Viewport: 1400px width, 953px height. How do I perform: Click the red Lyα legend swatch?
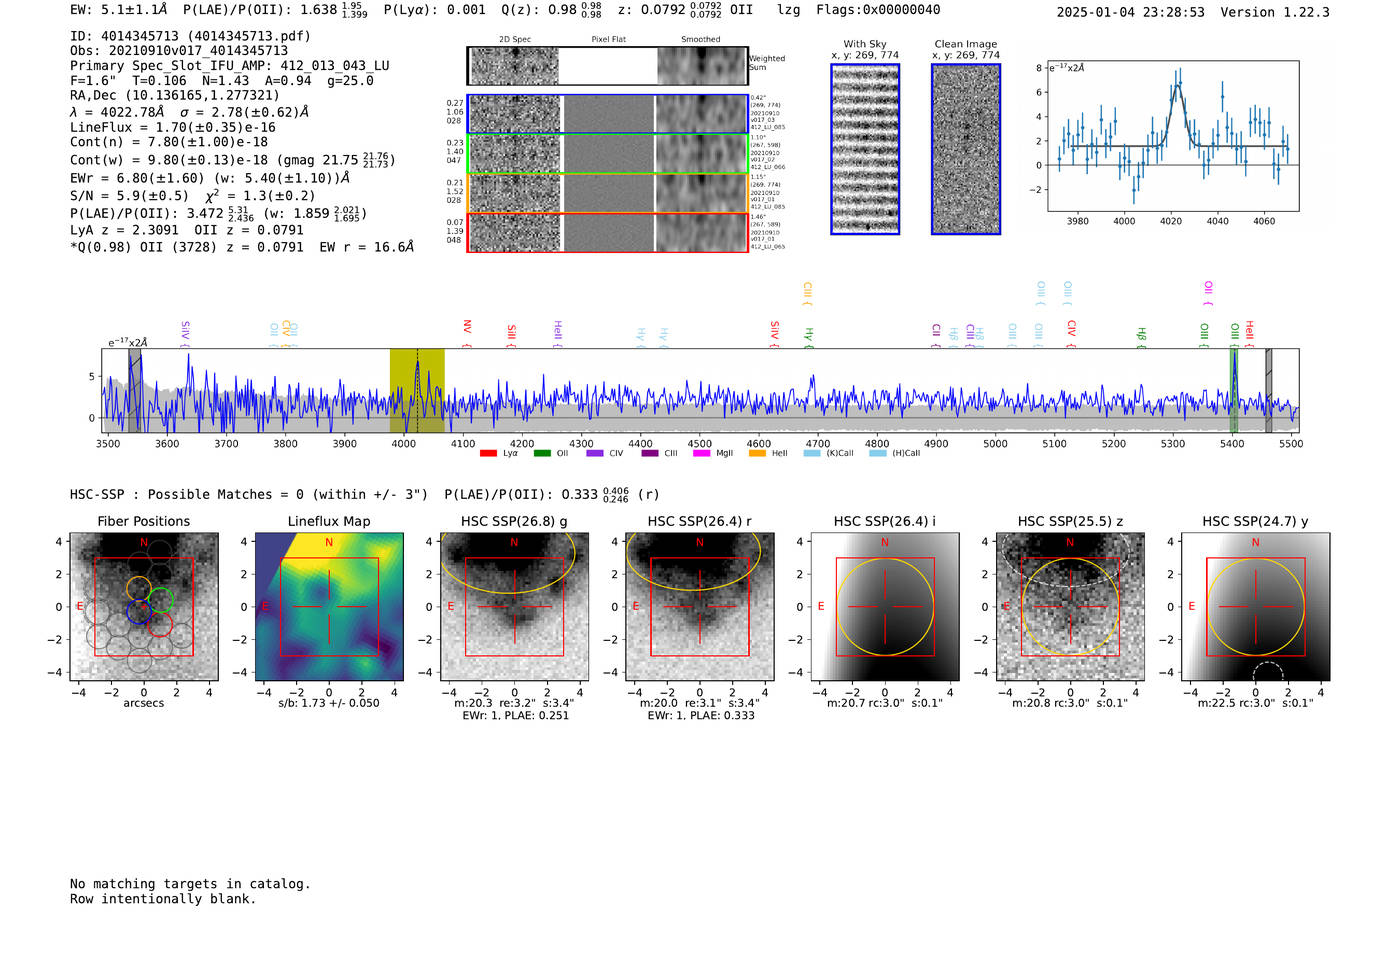[488, 453]
